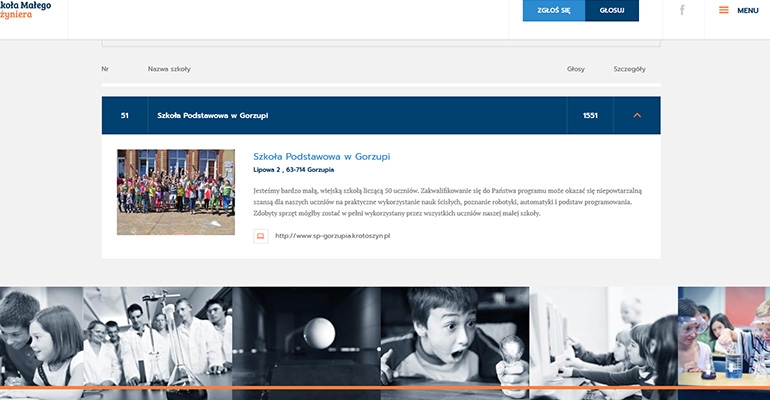Select the school name in the blue row bar
Image resolution: width=770 pixels, height=400 pixels.
pyautogui.click(x=212, y=115)
